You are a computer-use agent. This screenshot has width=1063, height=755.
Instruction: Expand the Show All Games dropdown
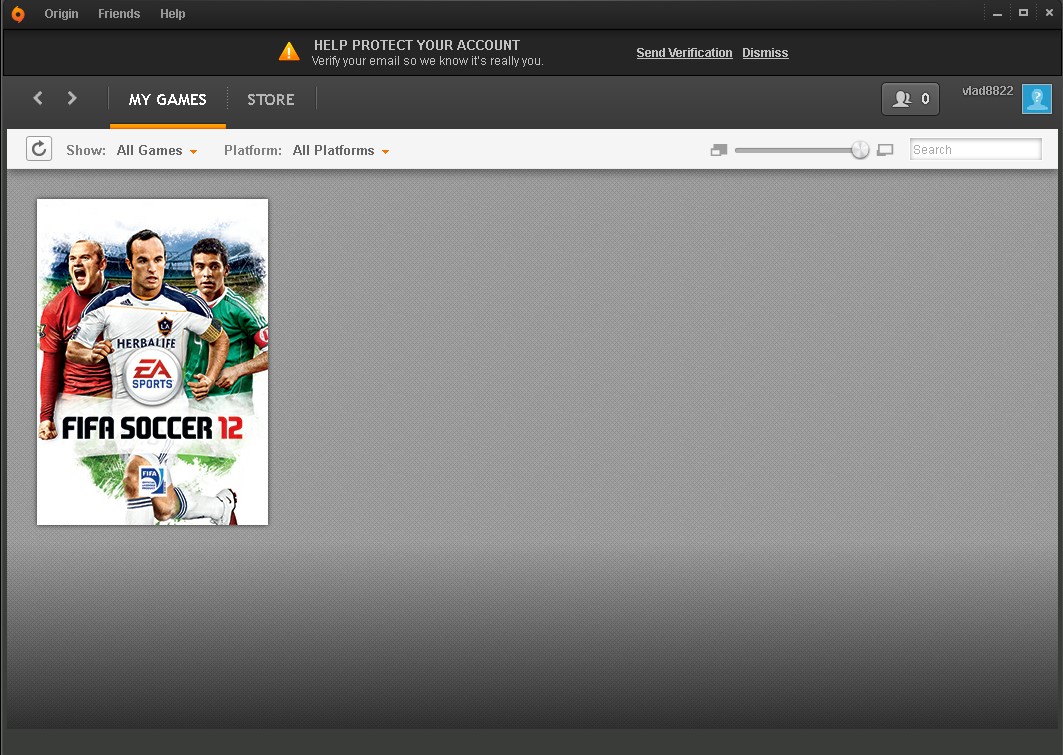click(157, 150)
